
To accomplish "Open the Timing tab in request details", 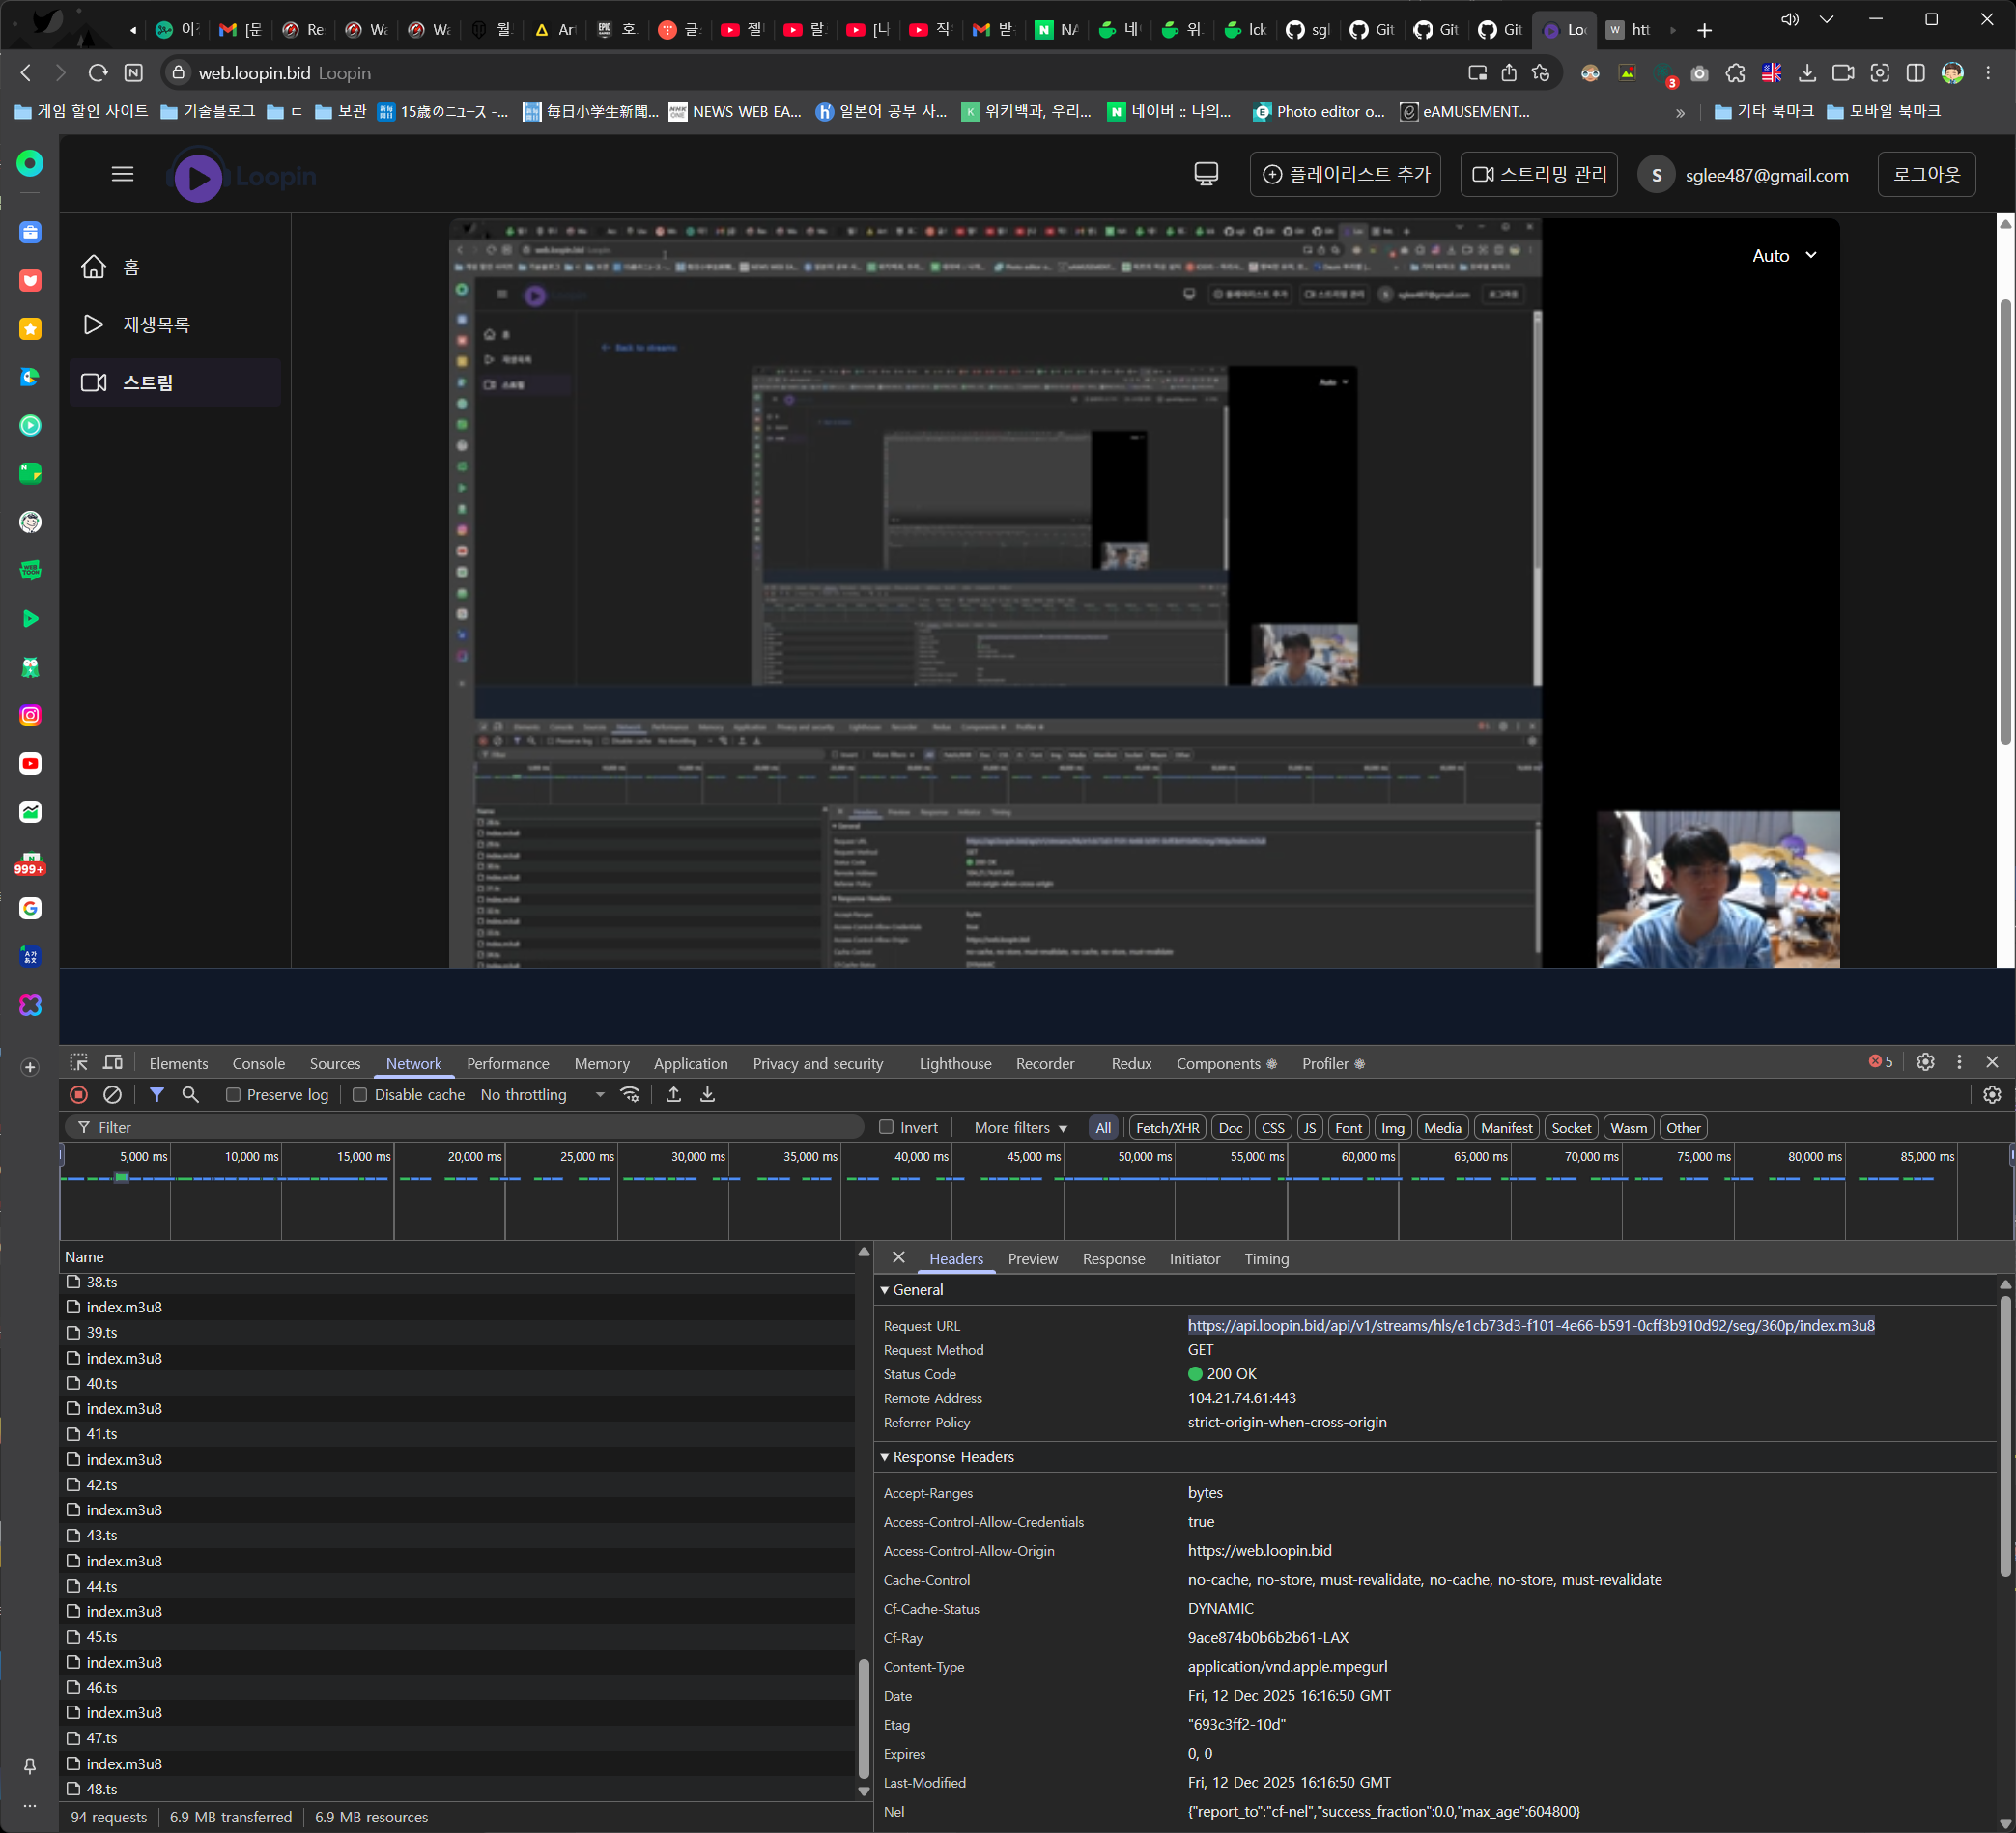I will 1266,1259.
